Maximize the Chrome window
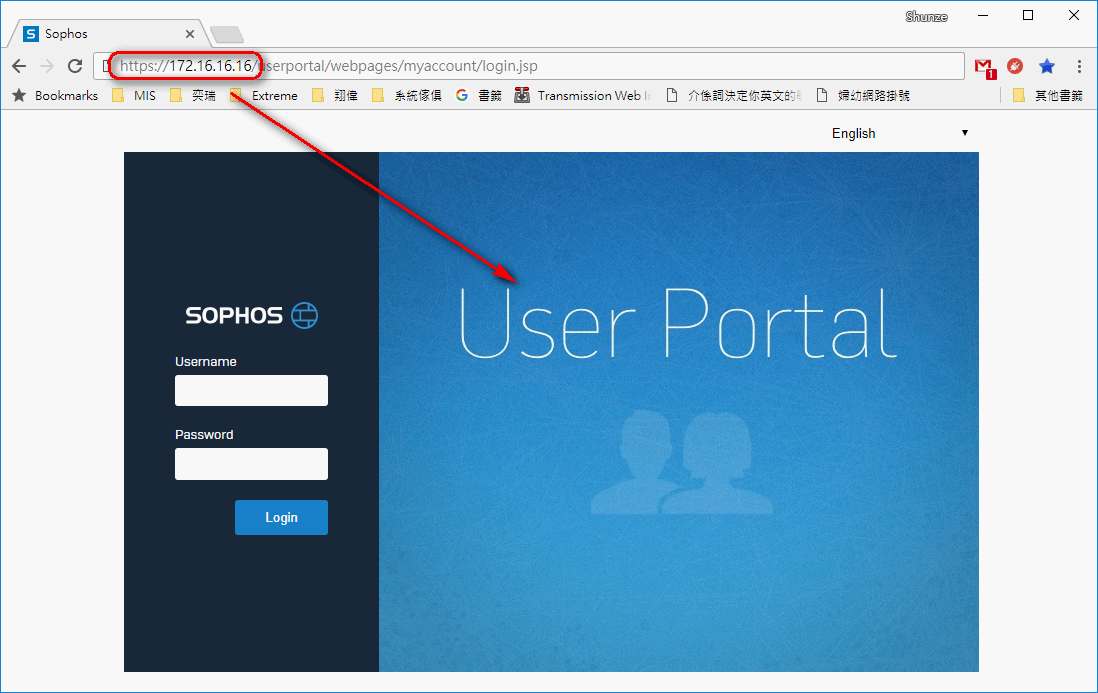 click(x=1028, y=15)
